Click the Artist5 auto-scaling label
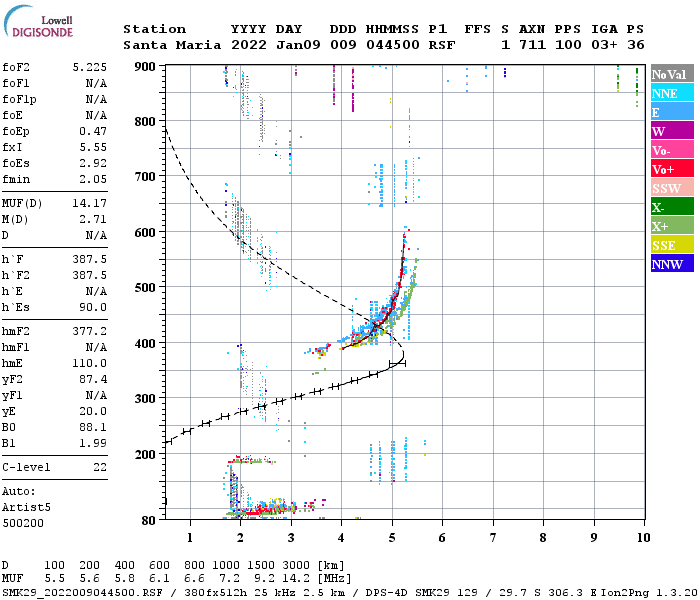The width and height of the screenshot is (700, 600). click(26, 508)
